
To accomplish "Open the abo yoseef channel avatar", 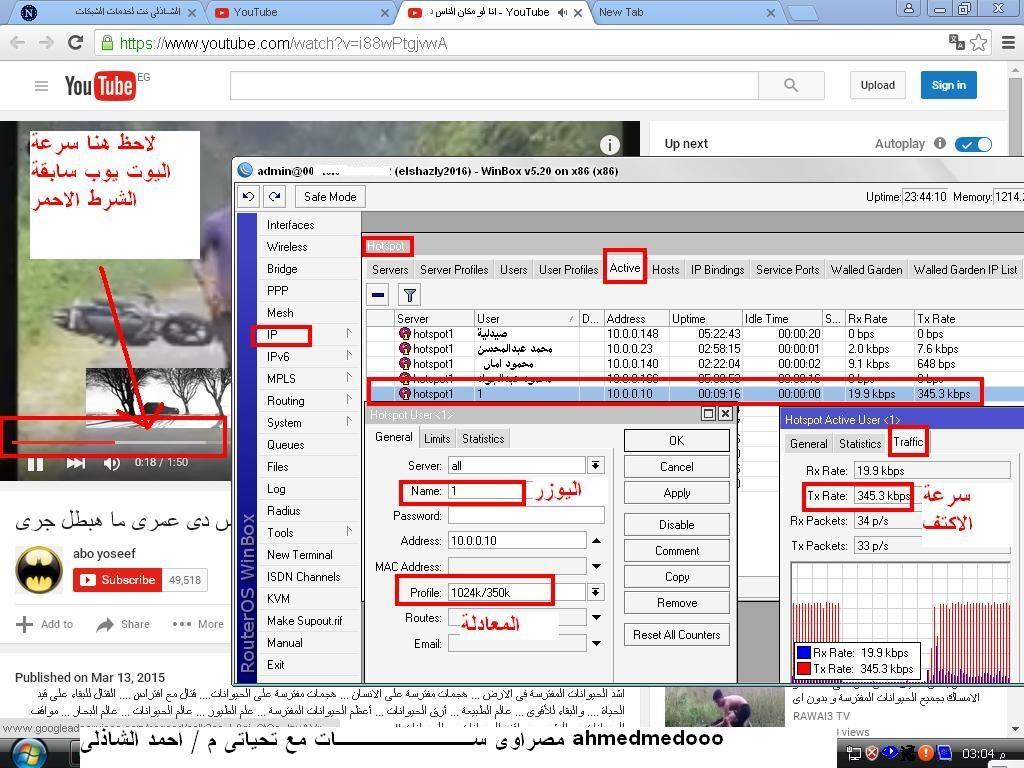I will (x=39, y=569).
